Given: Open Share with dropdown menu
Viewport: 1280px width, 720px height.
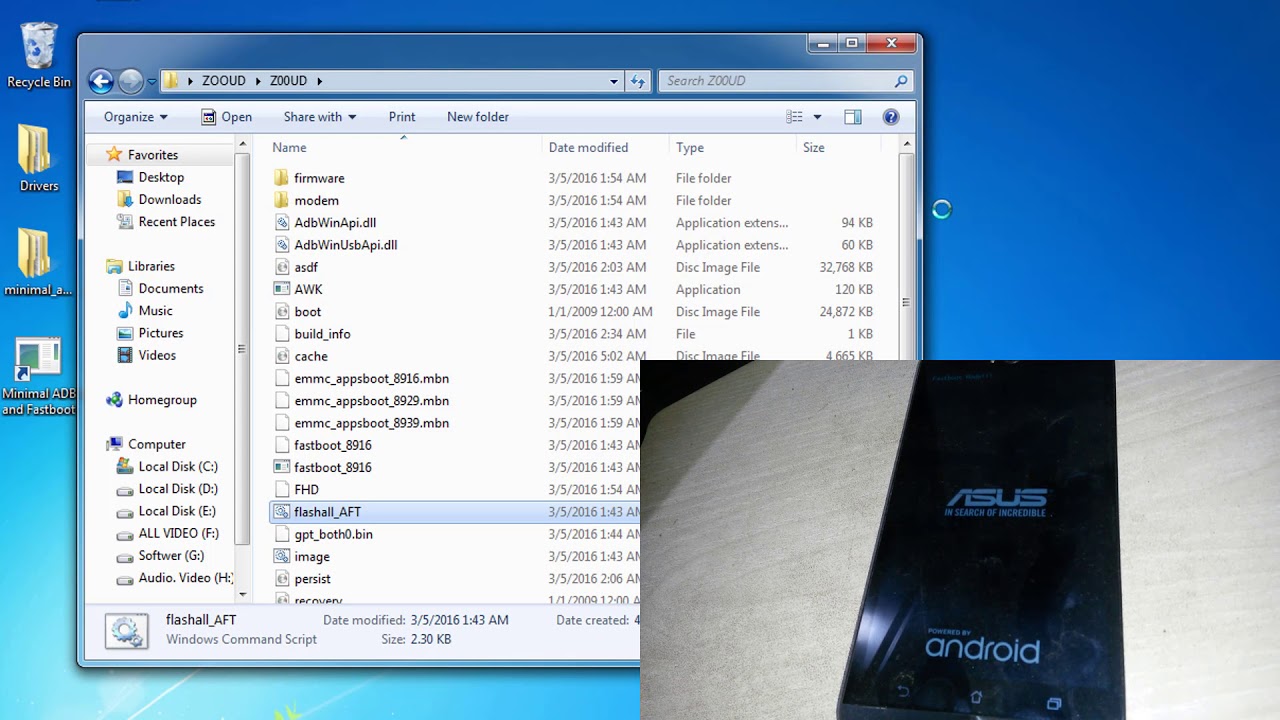Looking at the screenshot, I should [x=320, y=117].
